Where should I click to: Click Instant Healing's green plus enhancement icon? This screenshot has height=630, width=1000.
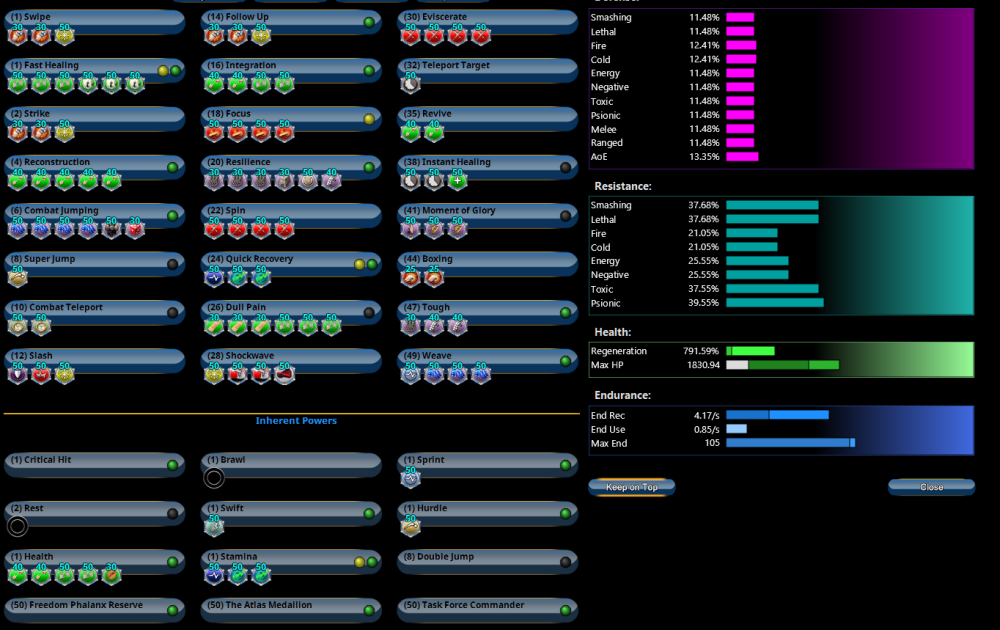(x=457, y=182)
